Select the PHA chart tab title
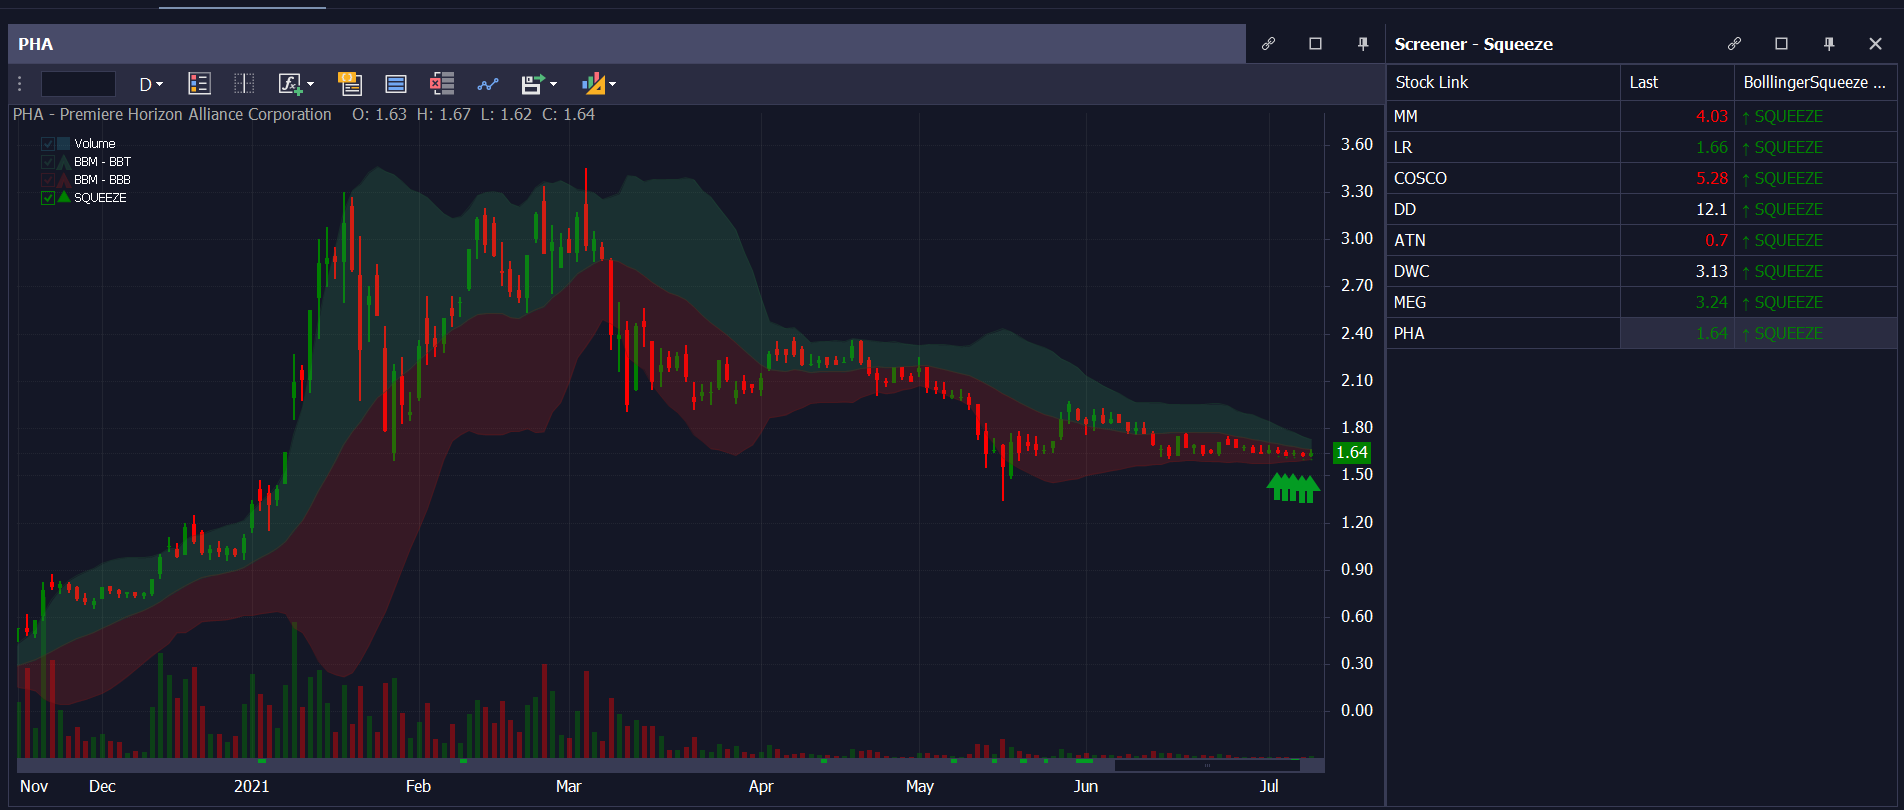 (36, 44)
